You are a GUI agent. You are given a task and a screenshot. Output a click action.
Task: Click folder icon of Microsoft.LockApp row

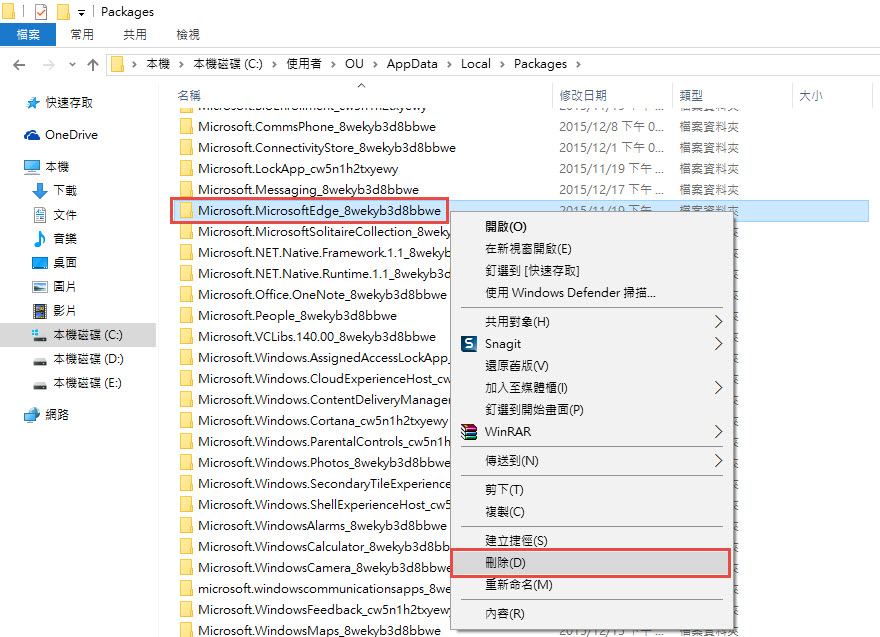pyautogui.click(x=186, y=169)
